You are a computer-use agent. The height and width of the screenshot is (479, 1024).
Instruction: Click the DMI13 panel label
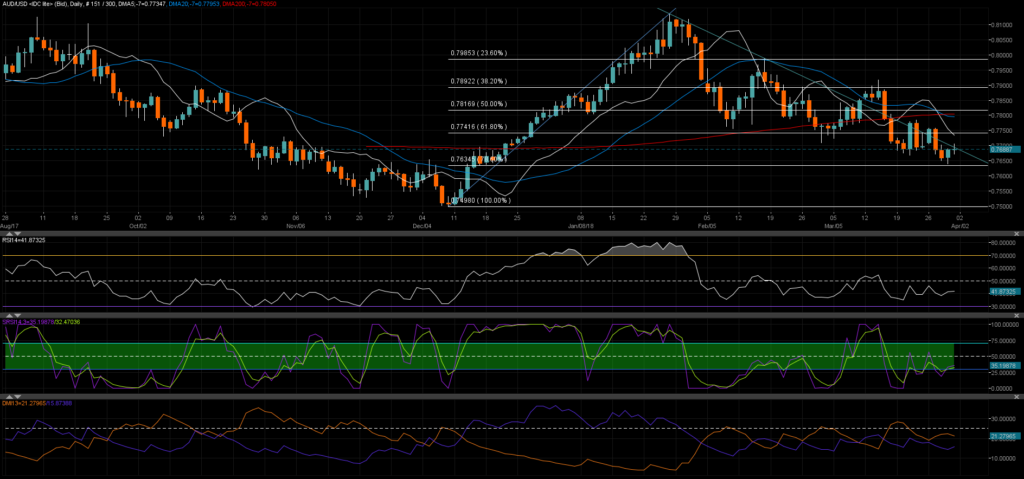37,403
